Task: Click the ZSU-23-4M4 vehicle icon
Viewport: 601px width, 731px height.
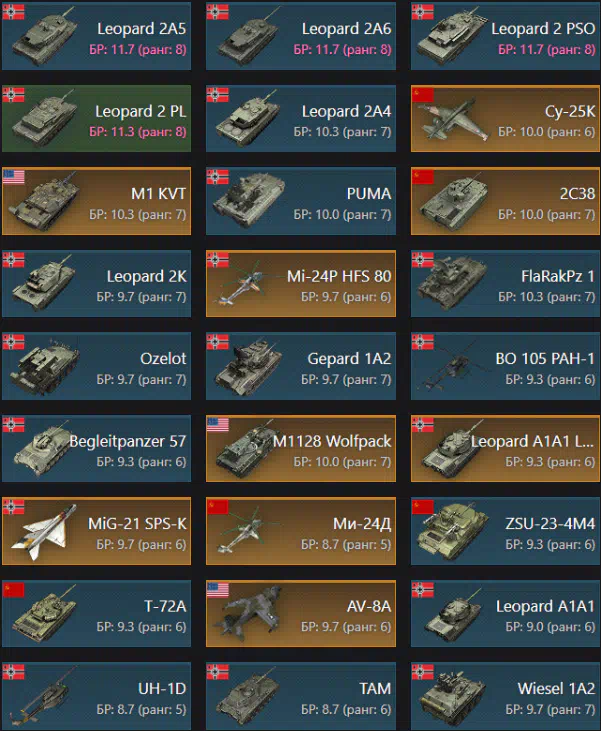Action: pos(452,531)
